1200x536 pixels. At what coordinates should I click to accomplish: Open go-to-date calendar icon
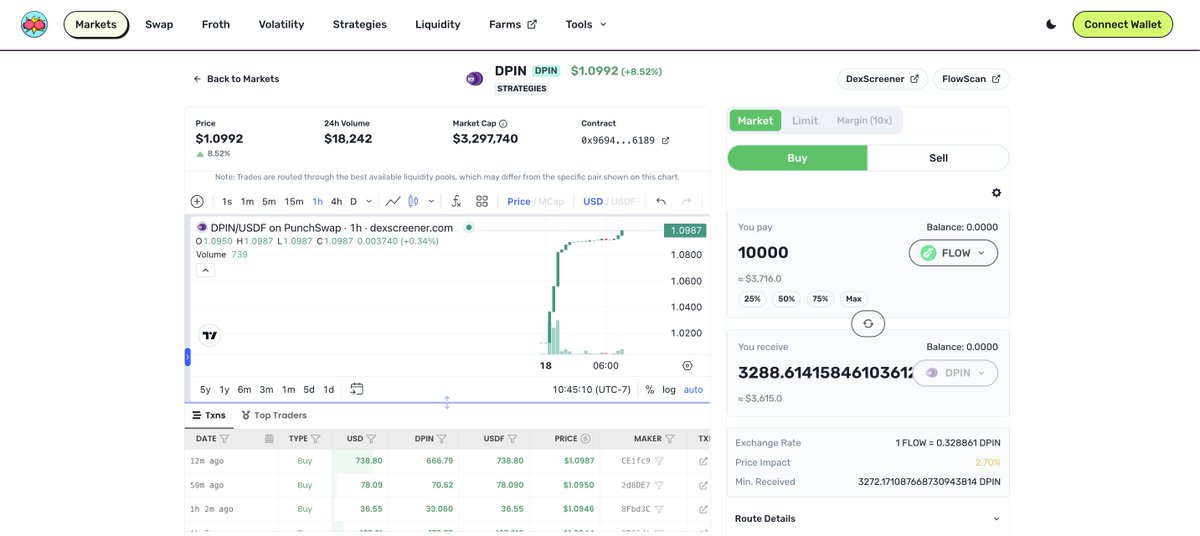(x=356, y=389)
